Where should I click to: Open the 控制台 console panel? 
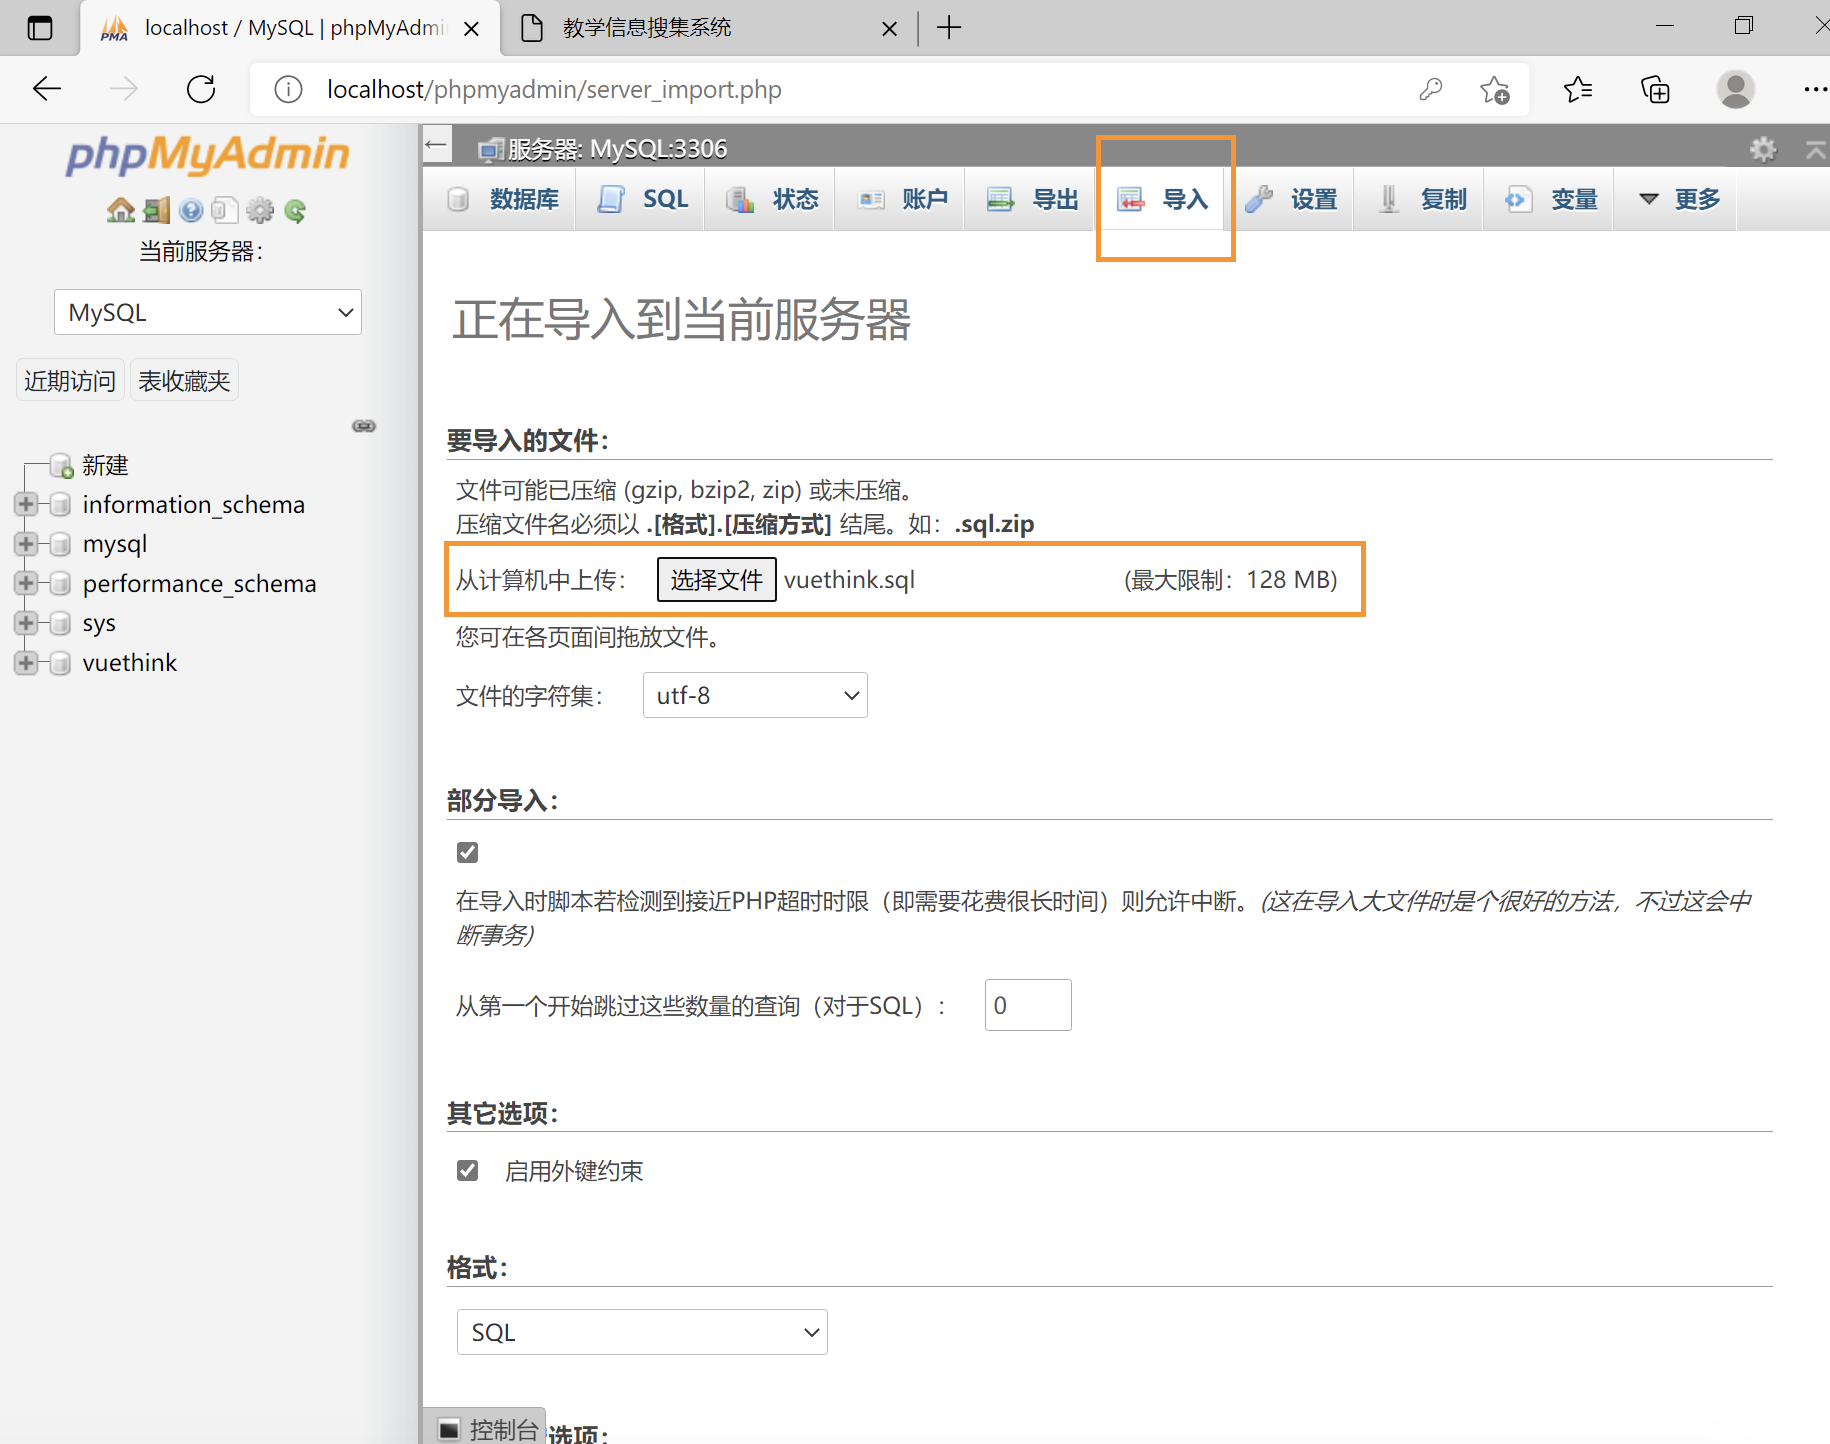coord(487,1428)
